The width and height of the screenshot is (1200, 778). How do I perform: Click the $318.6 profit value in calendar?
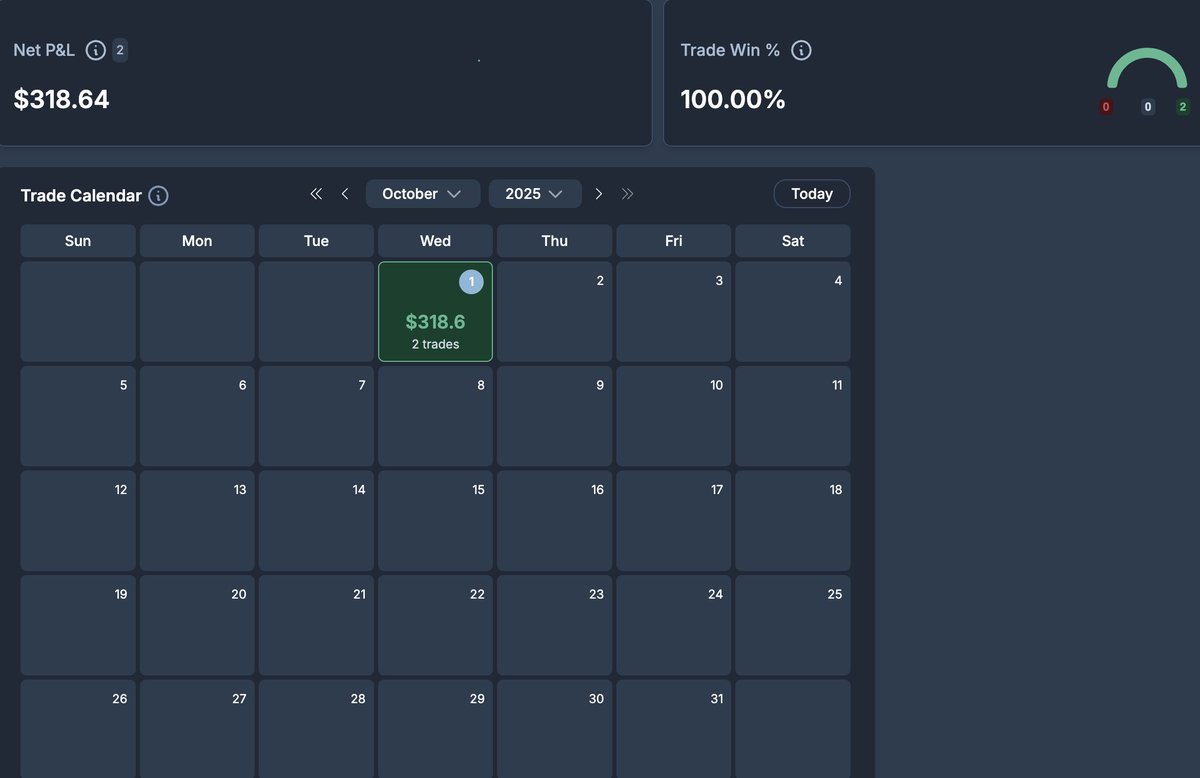click(435, 322)
